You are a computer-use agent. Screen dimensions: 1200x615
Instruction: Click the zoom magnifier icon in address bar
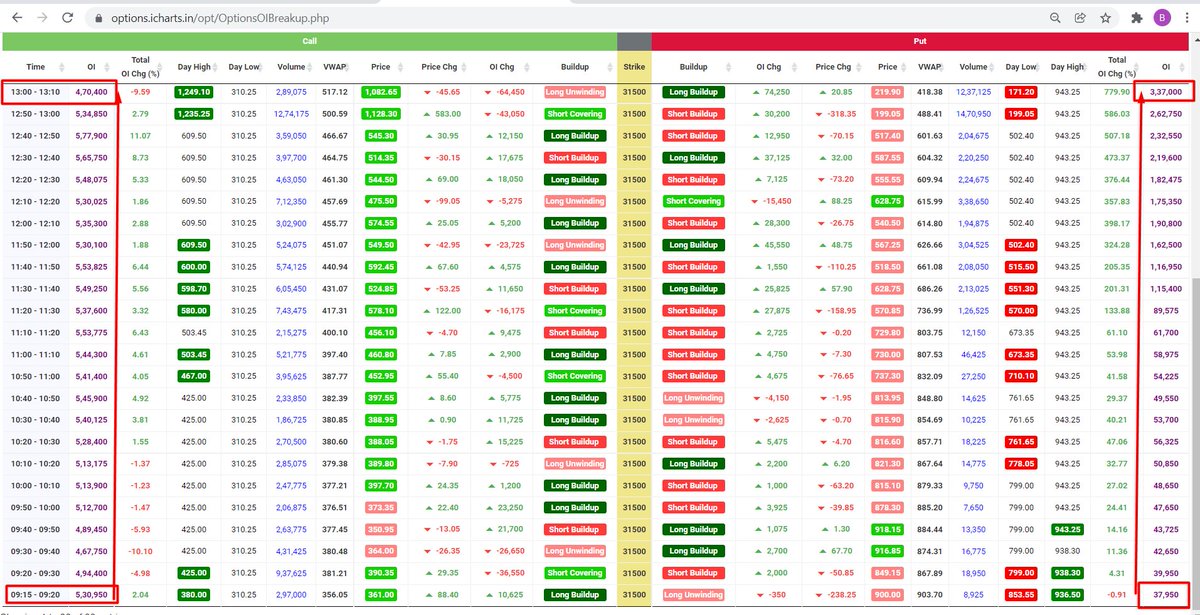pyautogui.click(x=1055, y=18)
